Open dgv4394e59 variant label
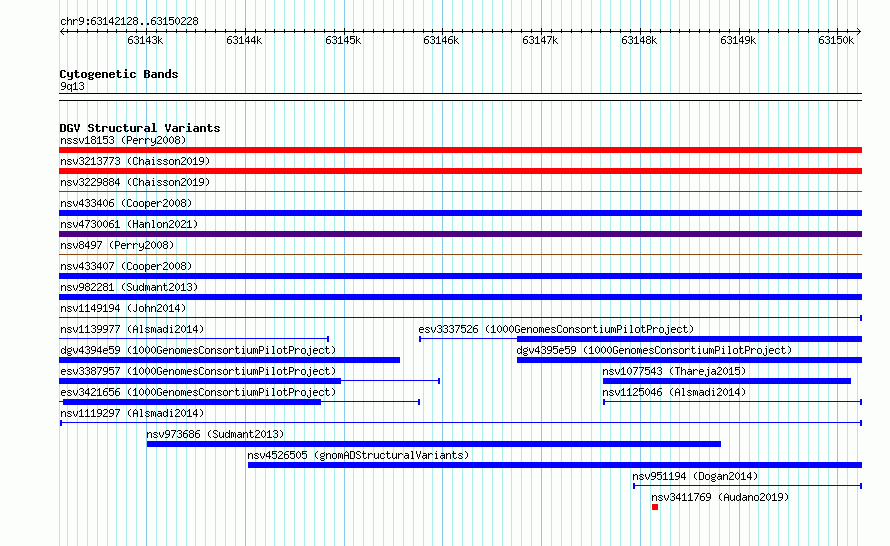 [x=198, y=350]
